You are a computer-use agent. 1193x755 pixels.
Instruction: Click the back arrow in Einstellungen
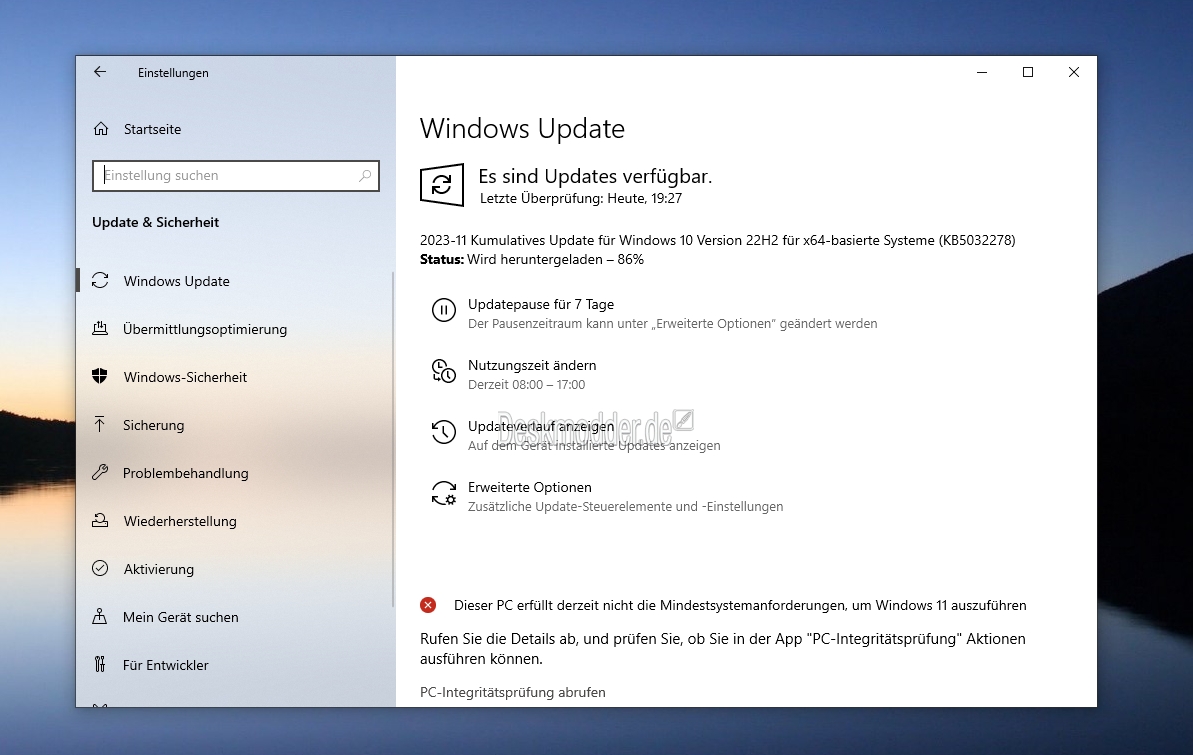[100, 72]
